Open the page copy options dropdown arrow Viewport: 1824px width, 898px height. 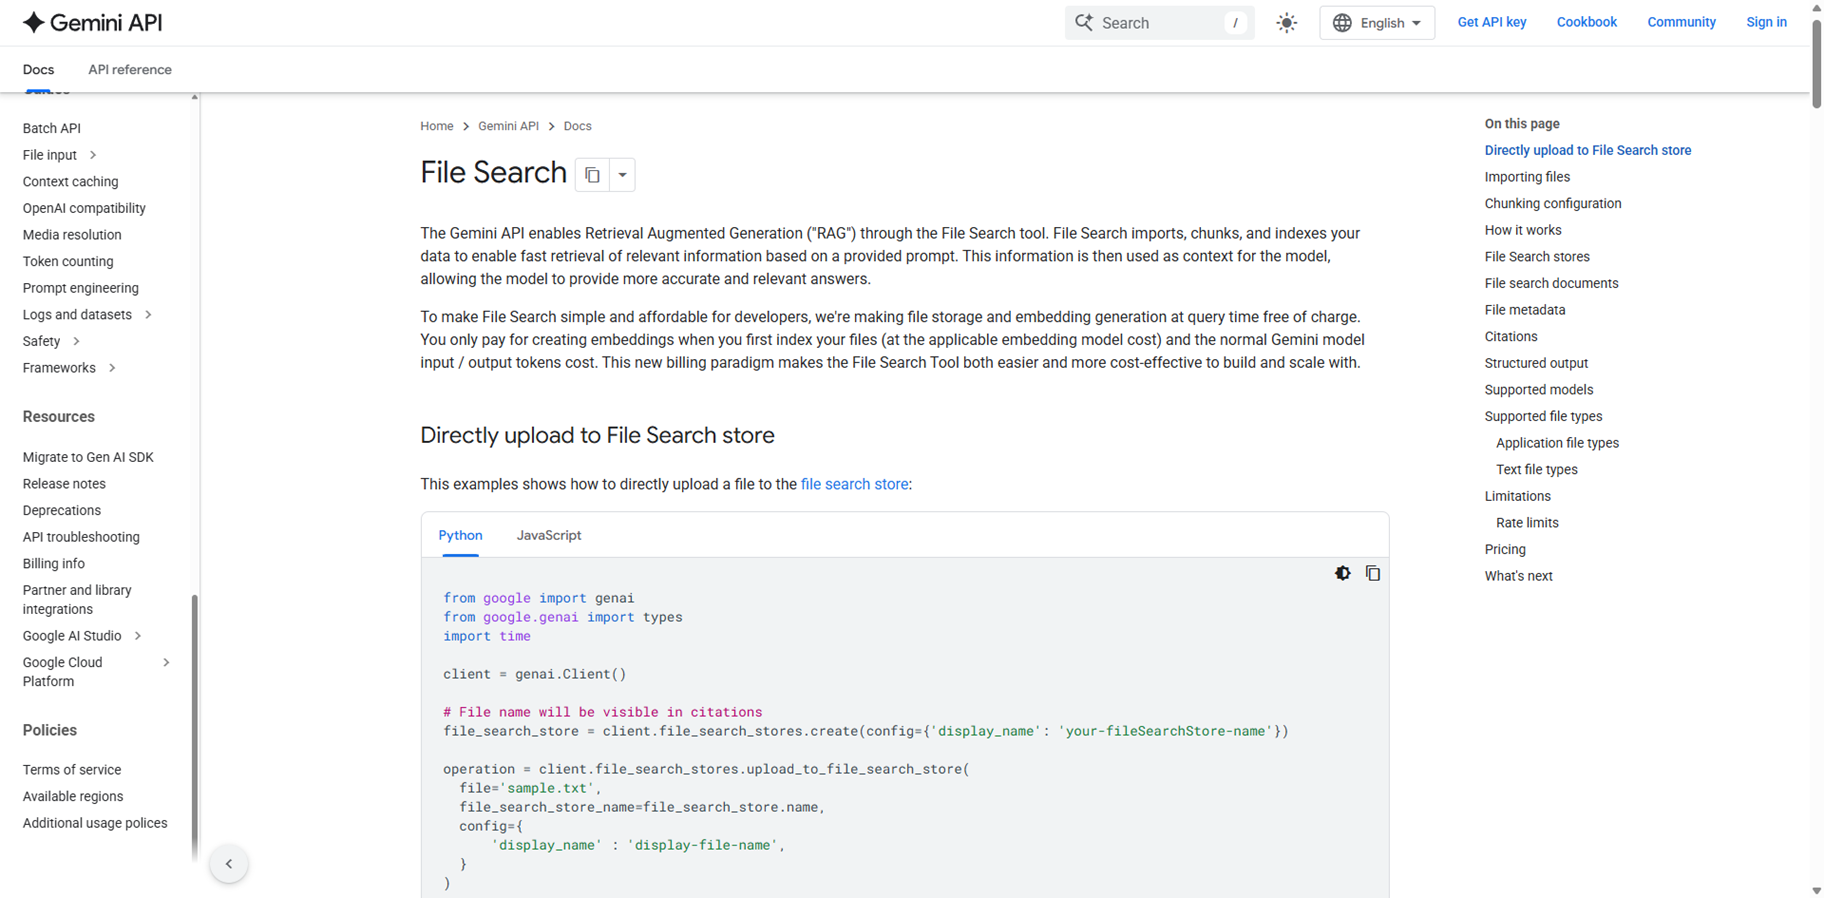pos(622,175)
